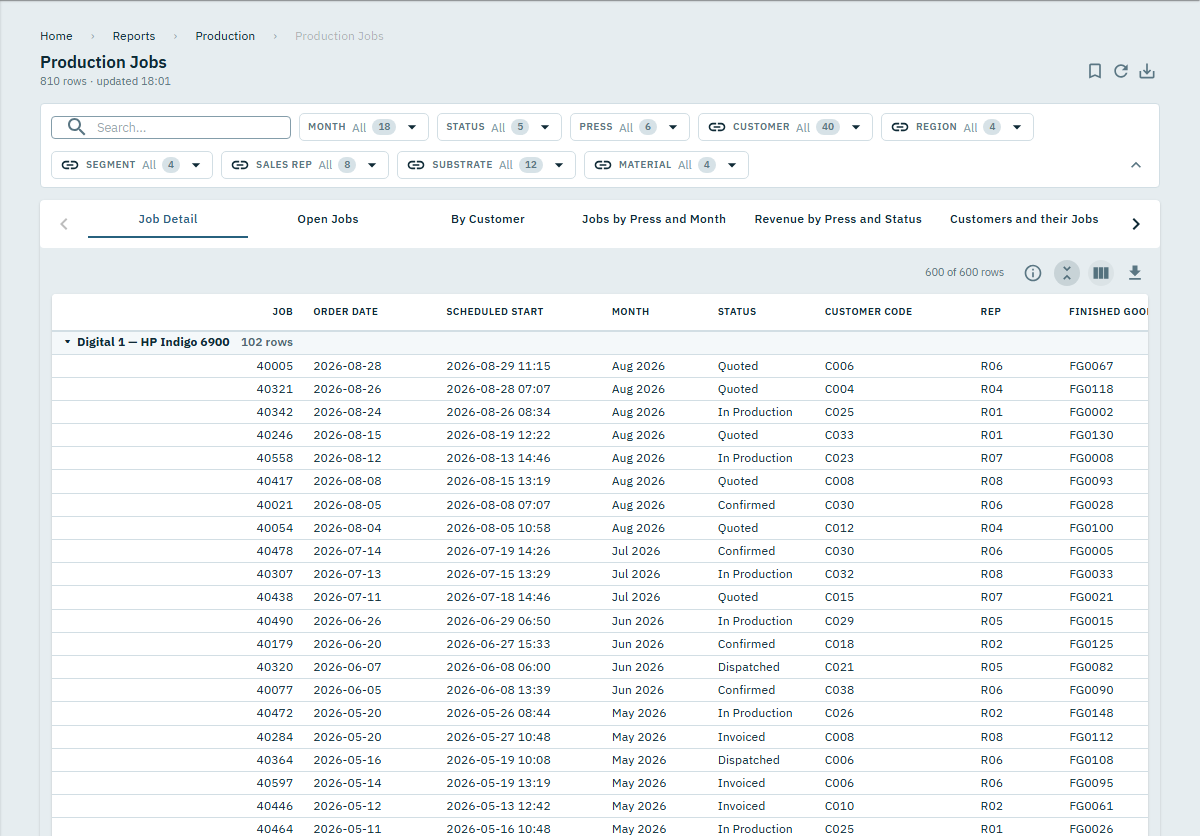1200x836 pixels.
Task: Go to Reports breadcrumb
Action: pyautogui.click(x=134, y=36)
